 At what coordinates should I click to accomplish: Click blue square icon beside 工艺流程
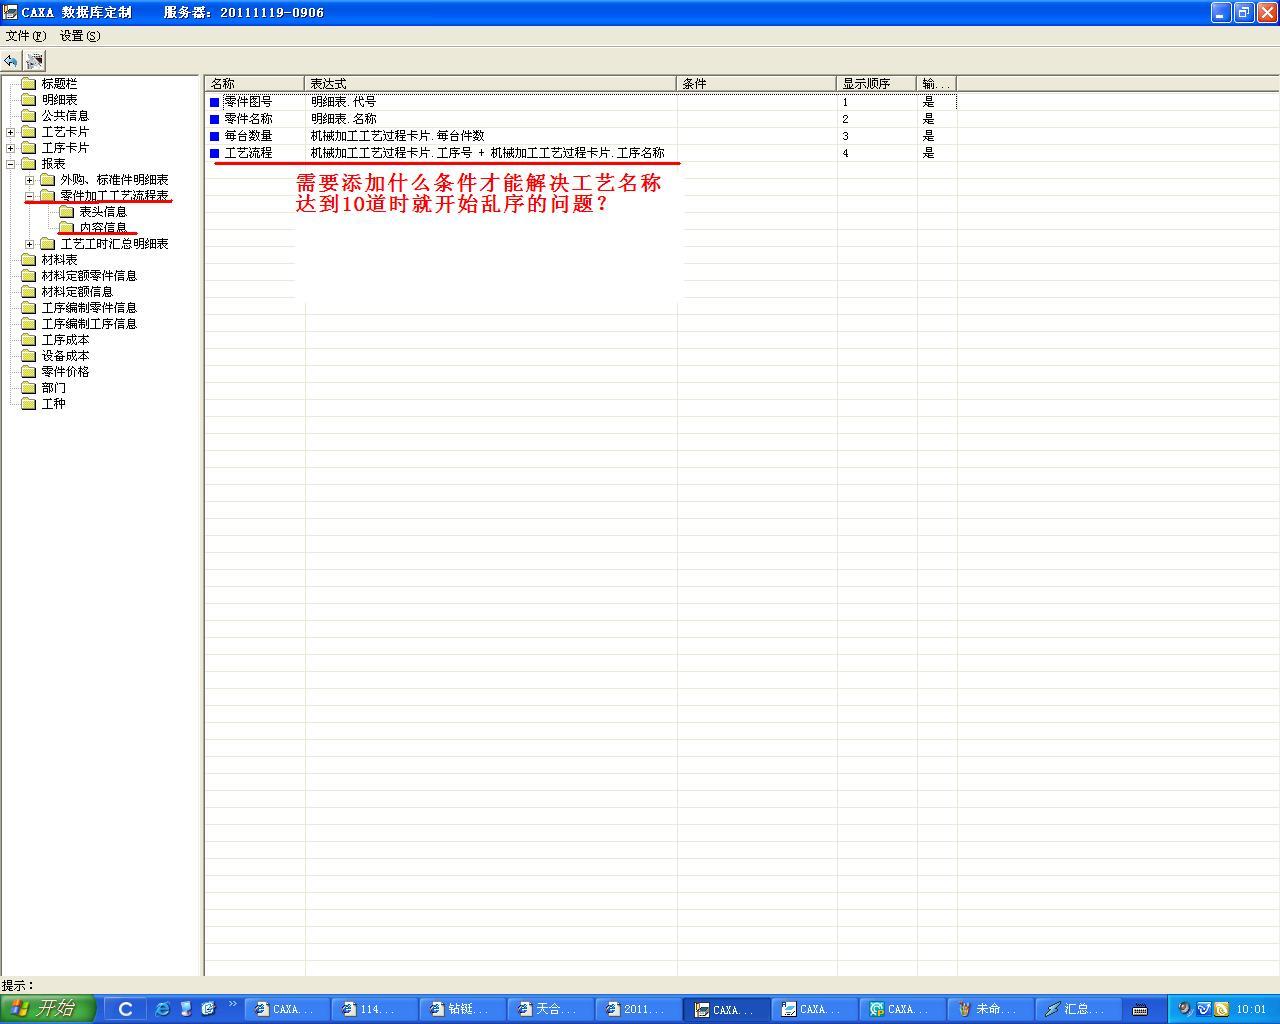(x=214, y=153)
